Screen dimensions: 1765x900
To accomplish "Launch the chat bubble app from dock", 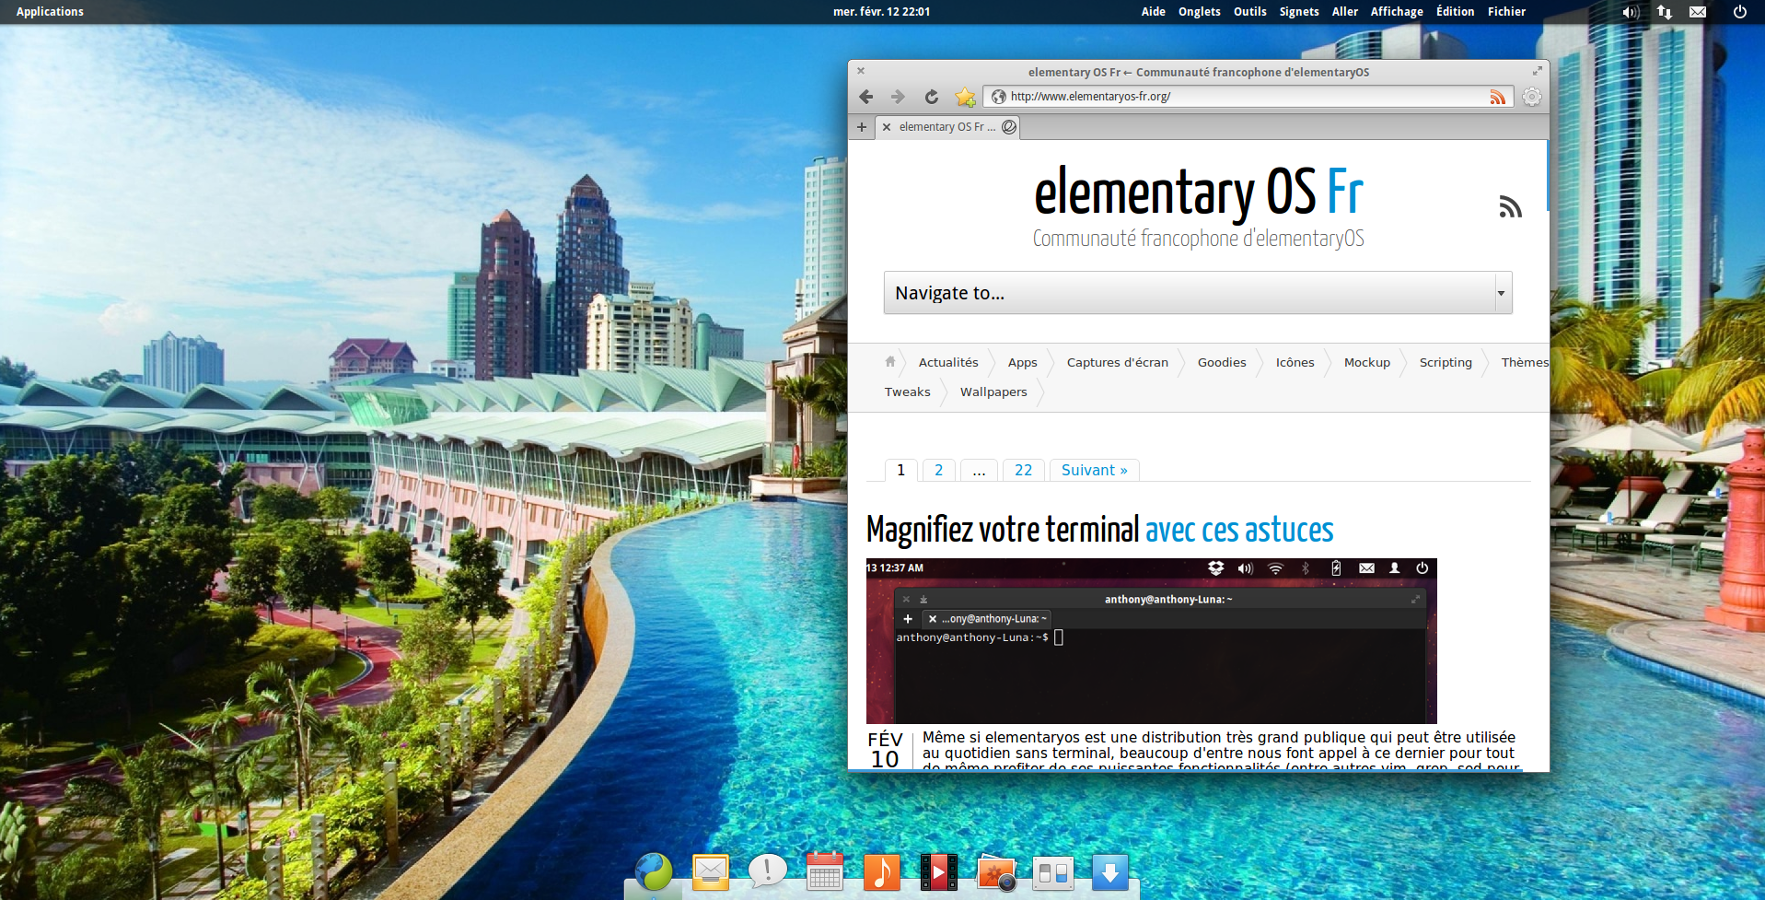I will pyautogui.click(x=767, y=871).
